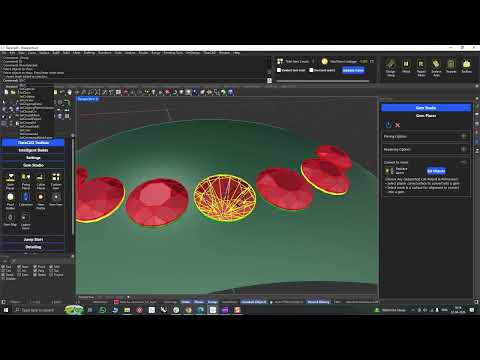This screenshot has height=360, width=480.
Task: Tick the second checkbox under Total Gem Count
Action: [x=311, y=70]
